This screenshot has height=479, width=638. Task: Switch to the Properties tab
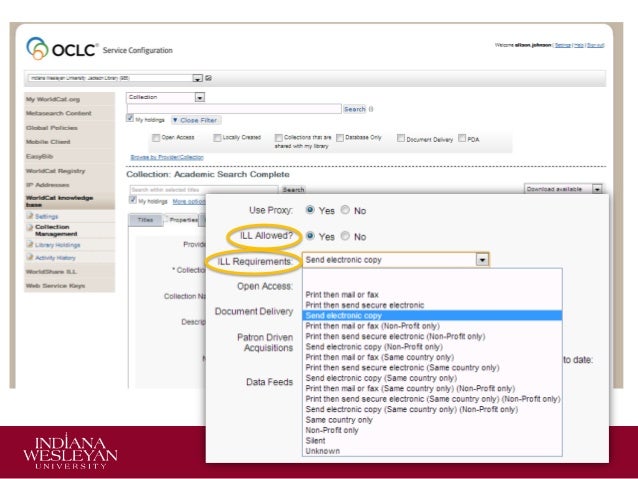pos(182,220)
